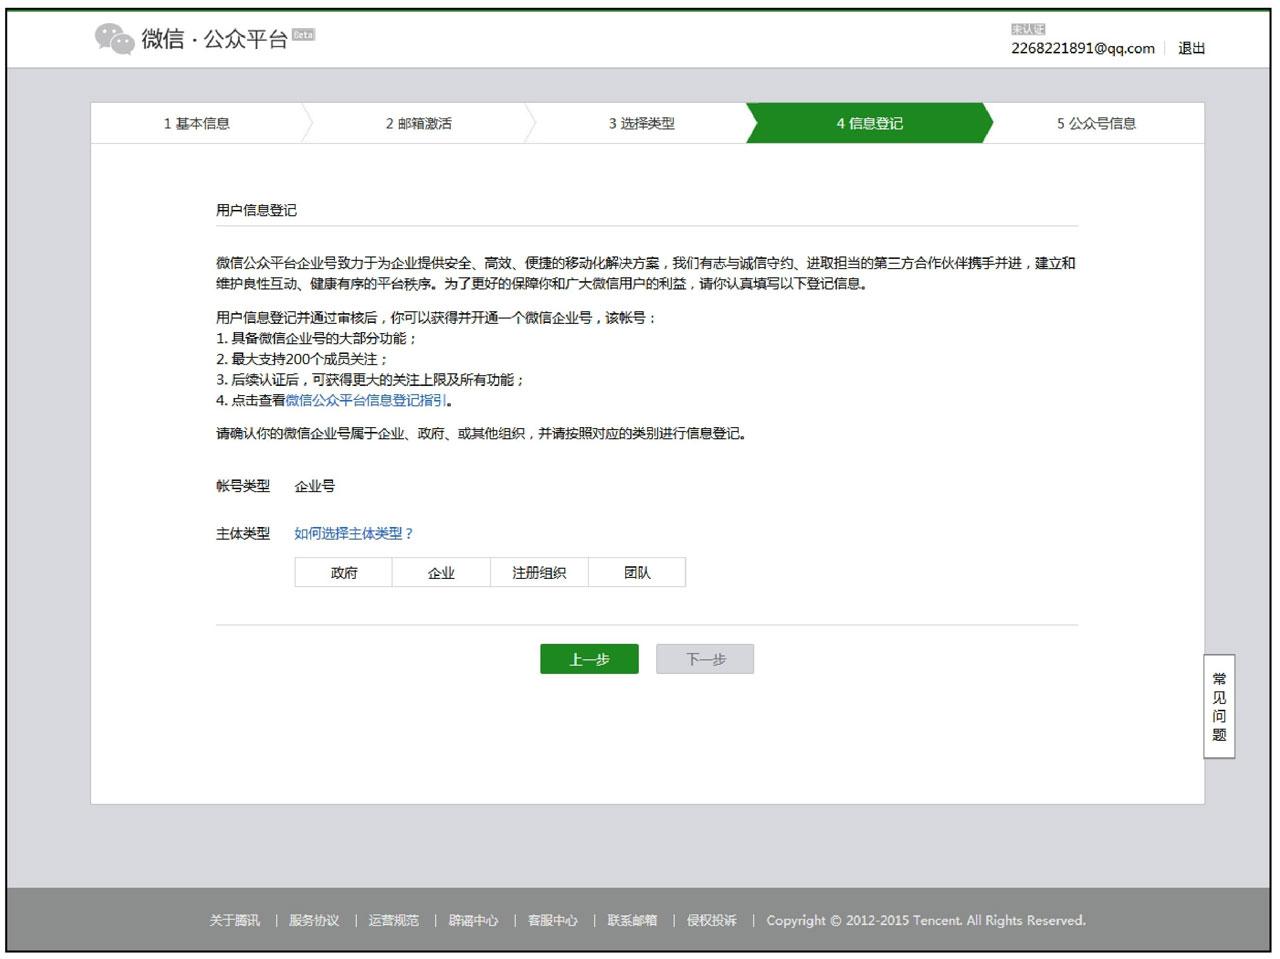Image resolution: width=1280 pixels, height=959 pixels.
Task: Open 辟谣中心 footer link
Action: [473, 920]
